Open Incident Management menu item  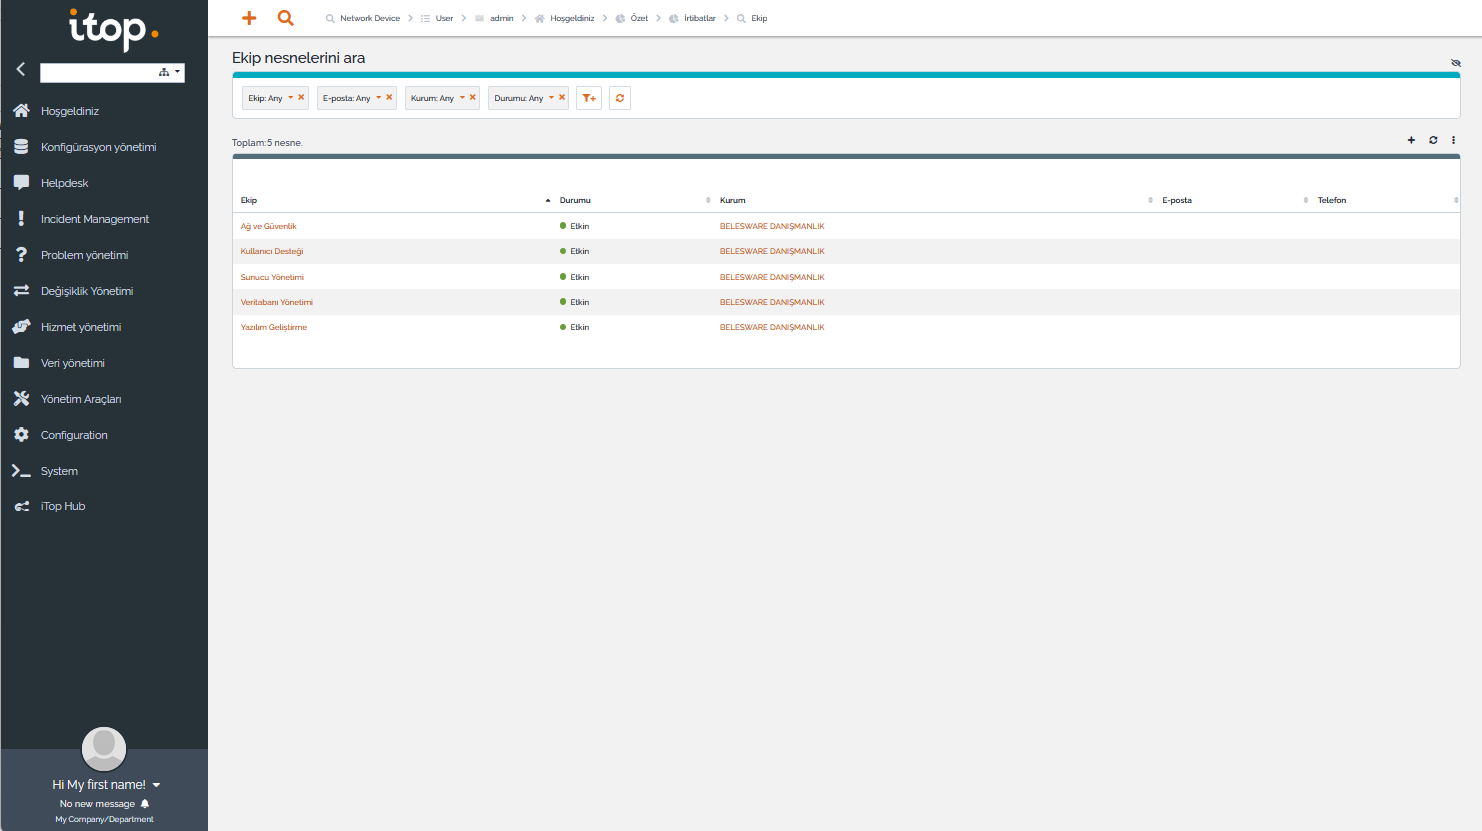[x=94, y=219]
